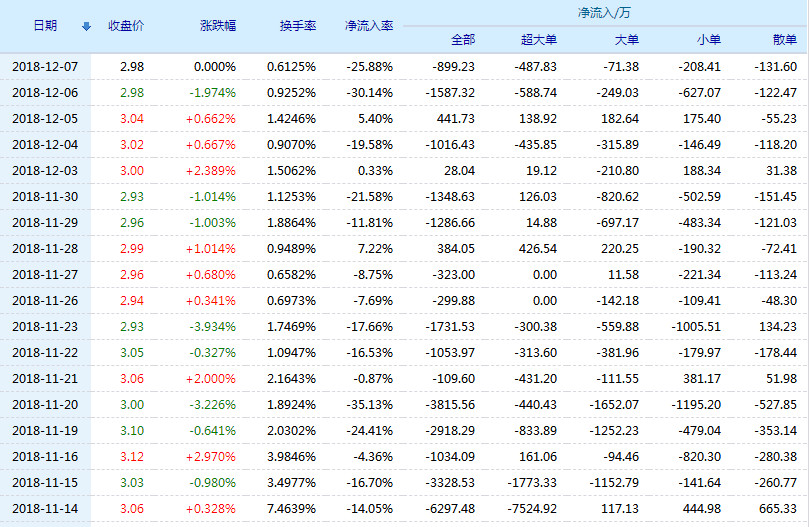Image resolution: width=812 pixels, height=527 pixels.
Task: Select the 日期 column header
Action: [x=45, y=26]
